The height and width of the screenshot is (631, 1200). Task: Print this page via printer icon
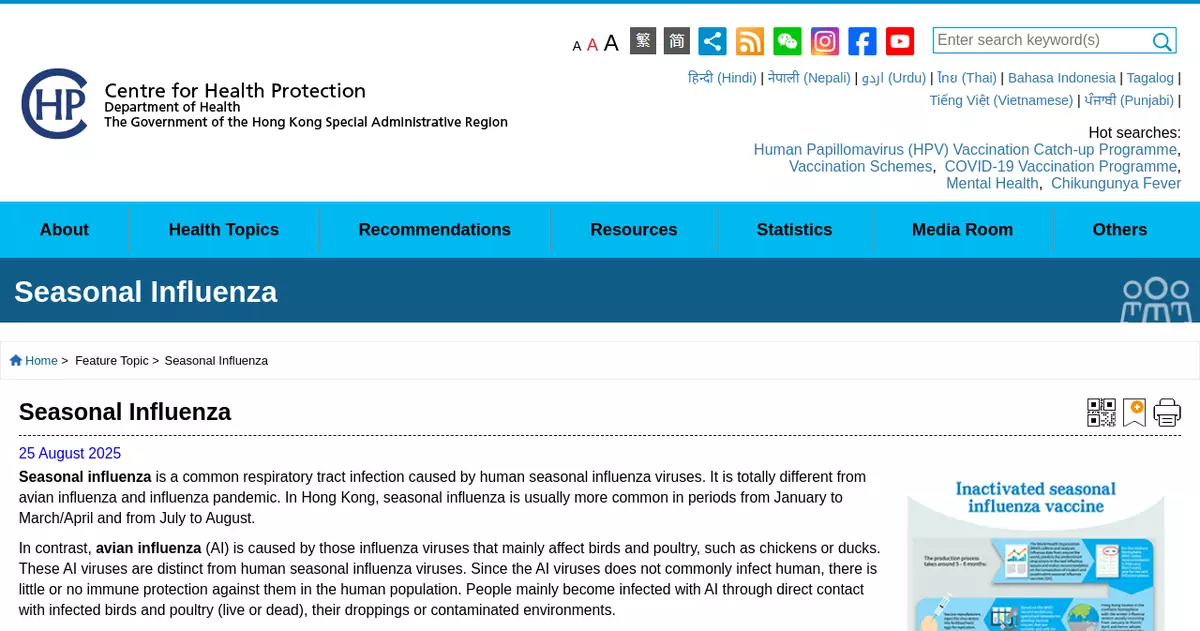coord(1167,412)
